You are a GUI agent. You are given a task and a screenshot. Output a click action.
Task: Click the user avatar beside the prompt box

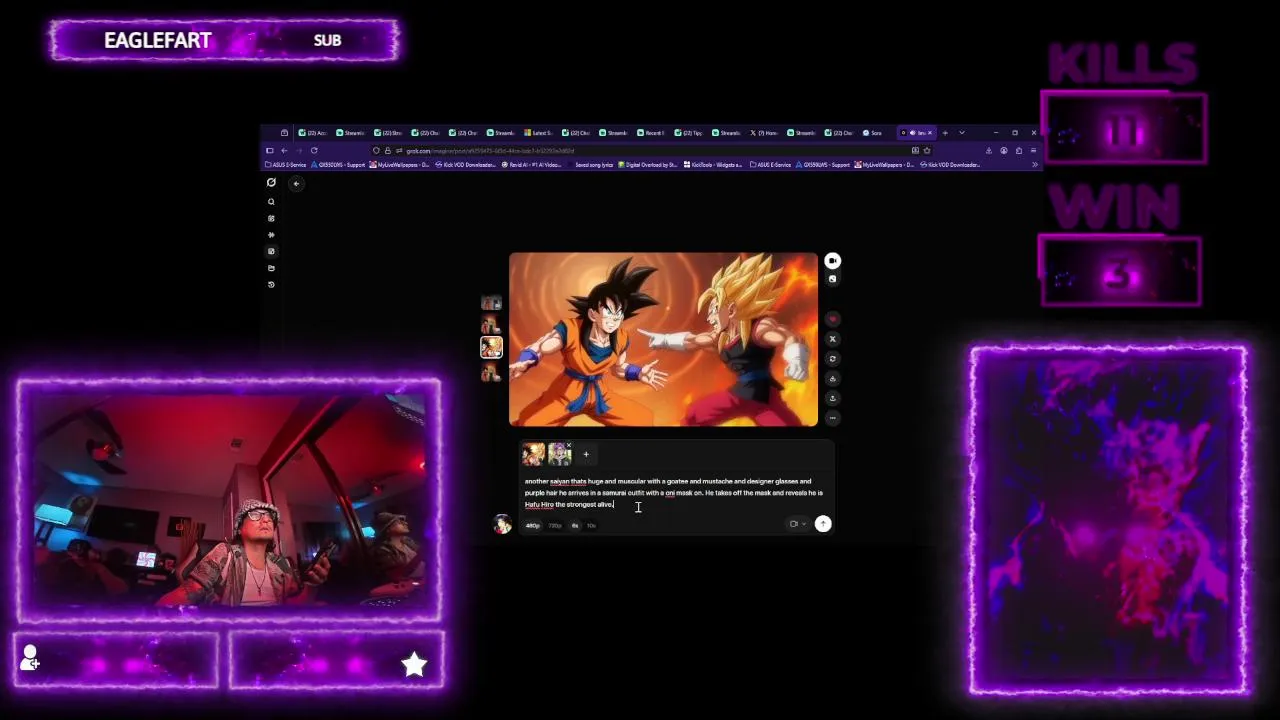pos(502,524)
